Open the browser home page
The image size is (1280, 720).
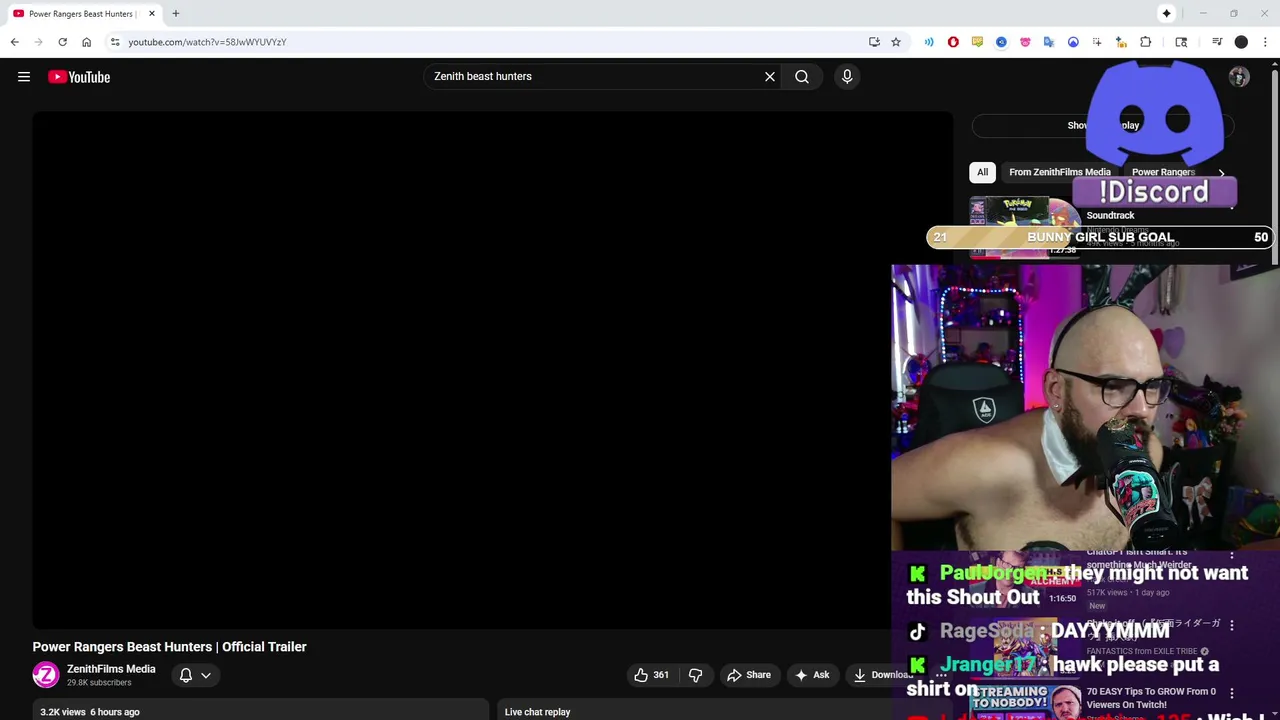86,42
